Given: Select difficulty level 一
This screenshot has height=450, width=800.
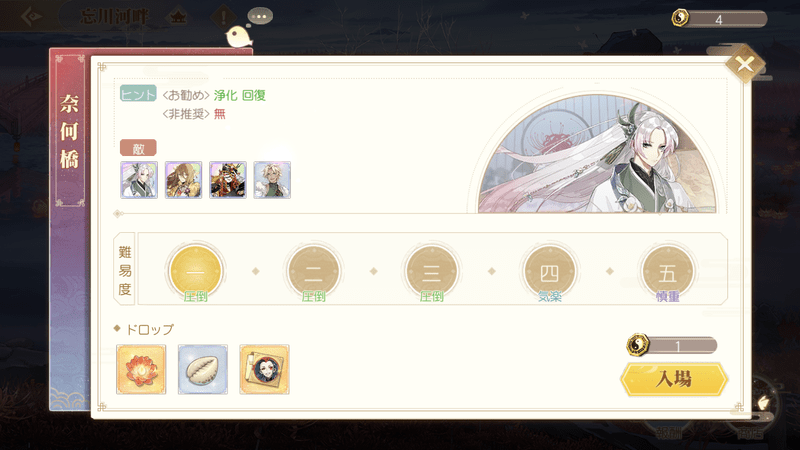Looking at the screenshot, I should coord(195,271).
